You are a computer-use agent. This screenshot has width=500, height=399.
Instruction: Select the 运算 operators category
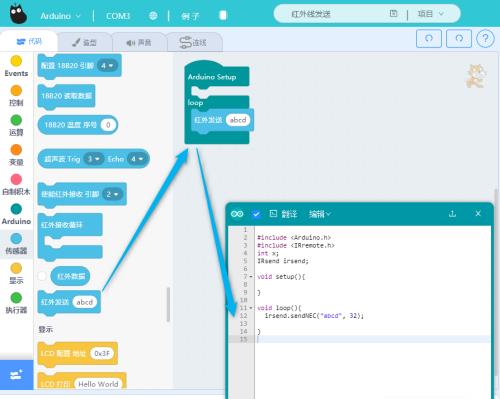[16, 125]
